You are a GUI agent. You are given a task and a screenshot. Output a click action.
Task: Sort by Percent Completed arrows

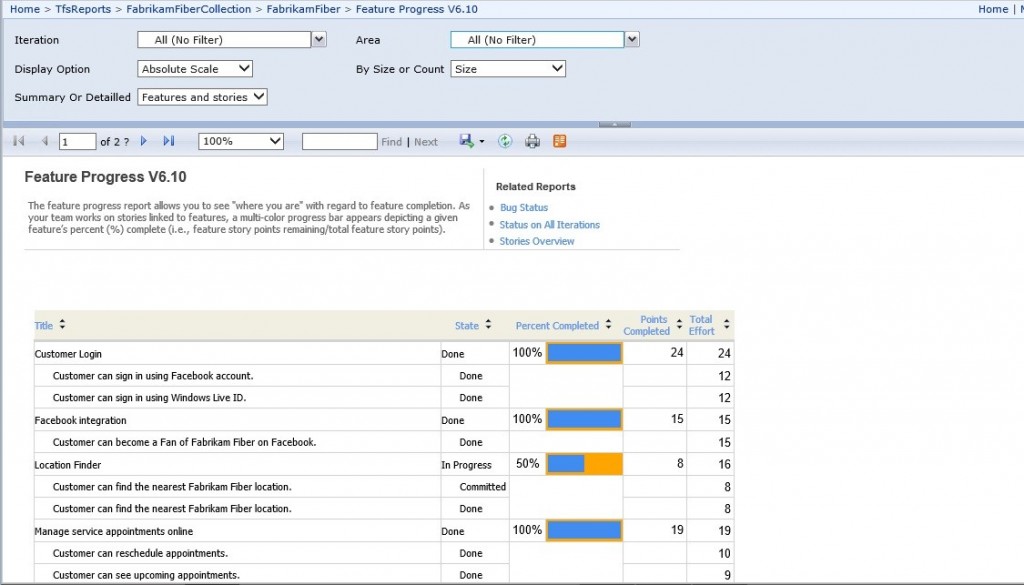(608, 324)
